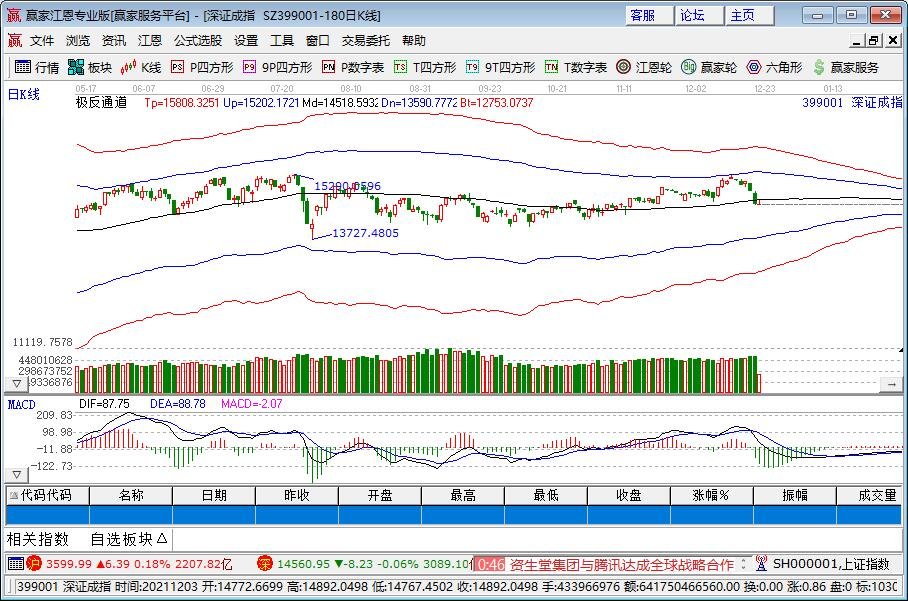
Task: Open the 工具 menu
Action: click(282, 41)
